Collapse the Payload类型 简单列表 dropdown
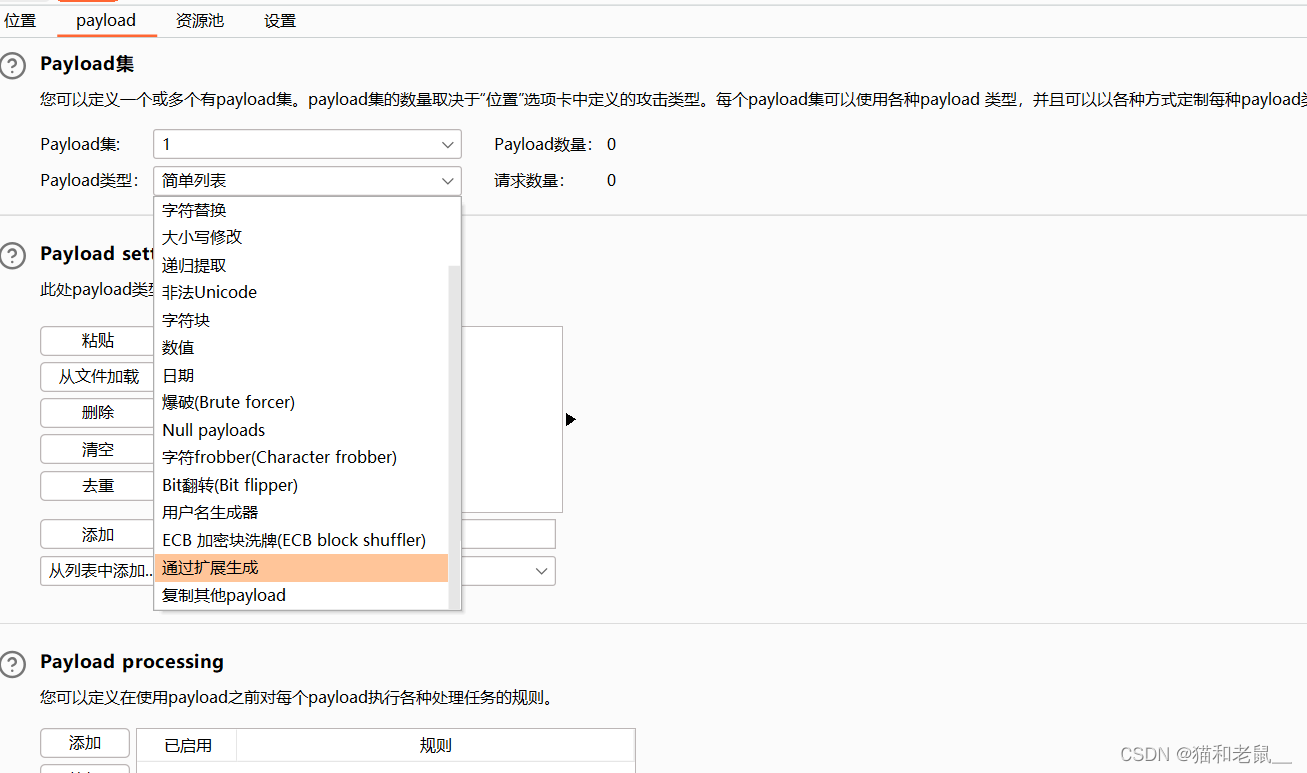The width and height of the screenshot is (1307, 773). coord(307,181)
